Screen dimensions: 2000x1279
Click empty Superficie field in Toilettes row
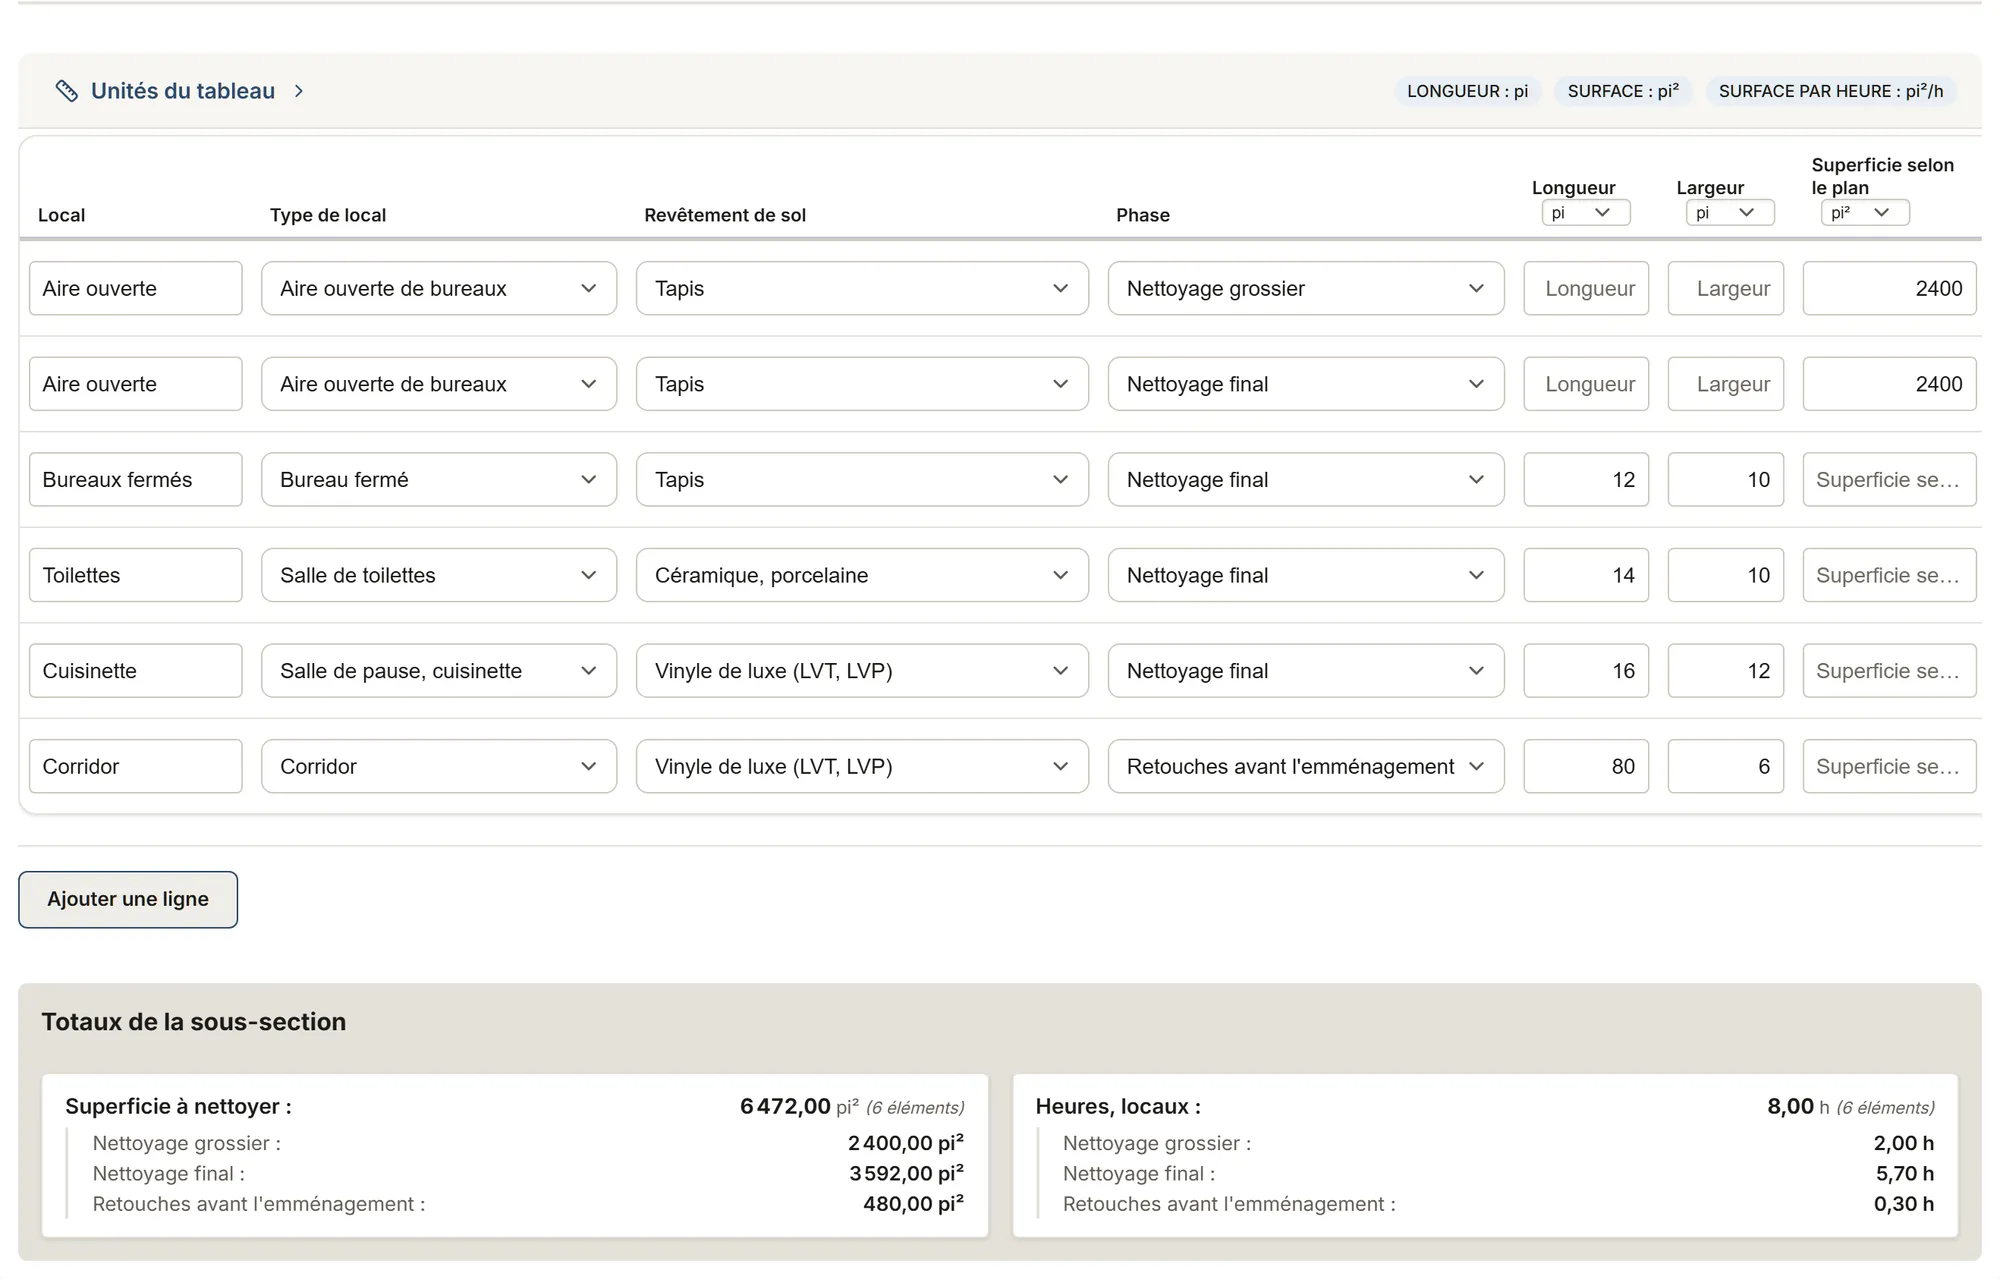(x=1889, y=575)
